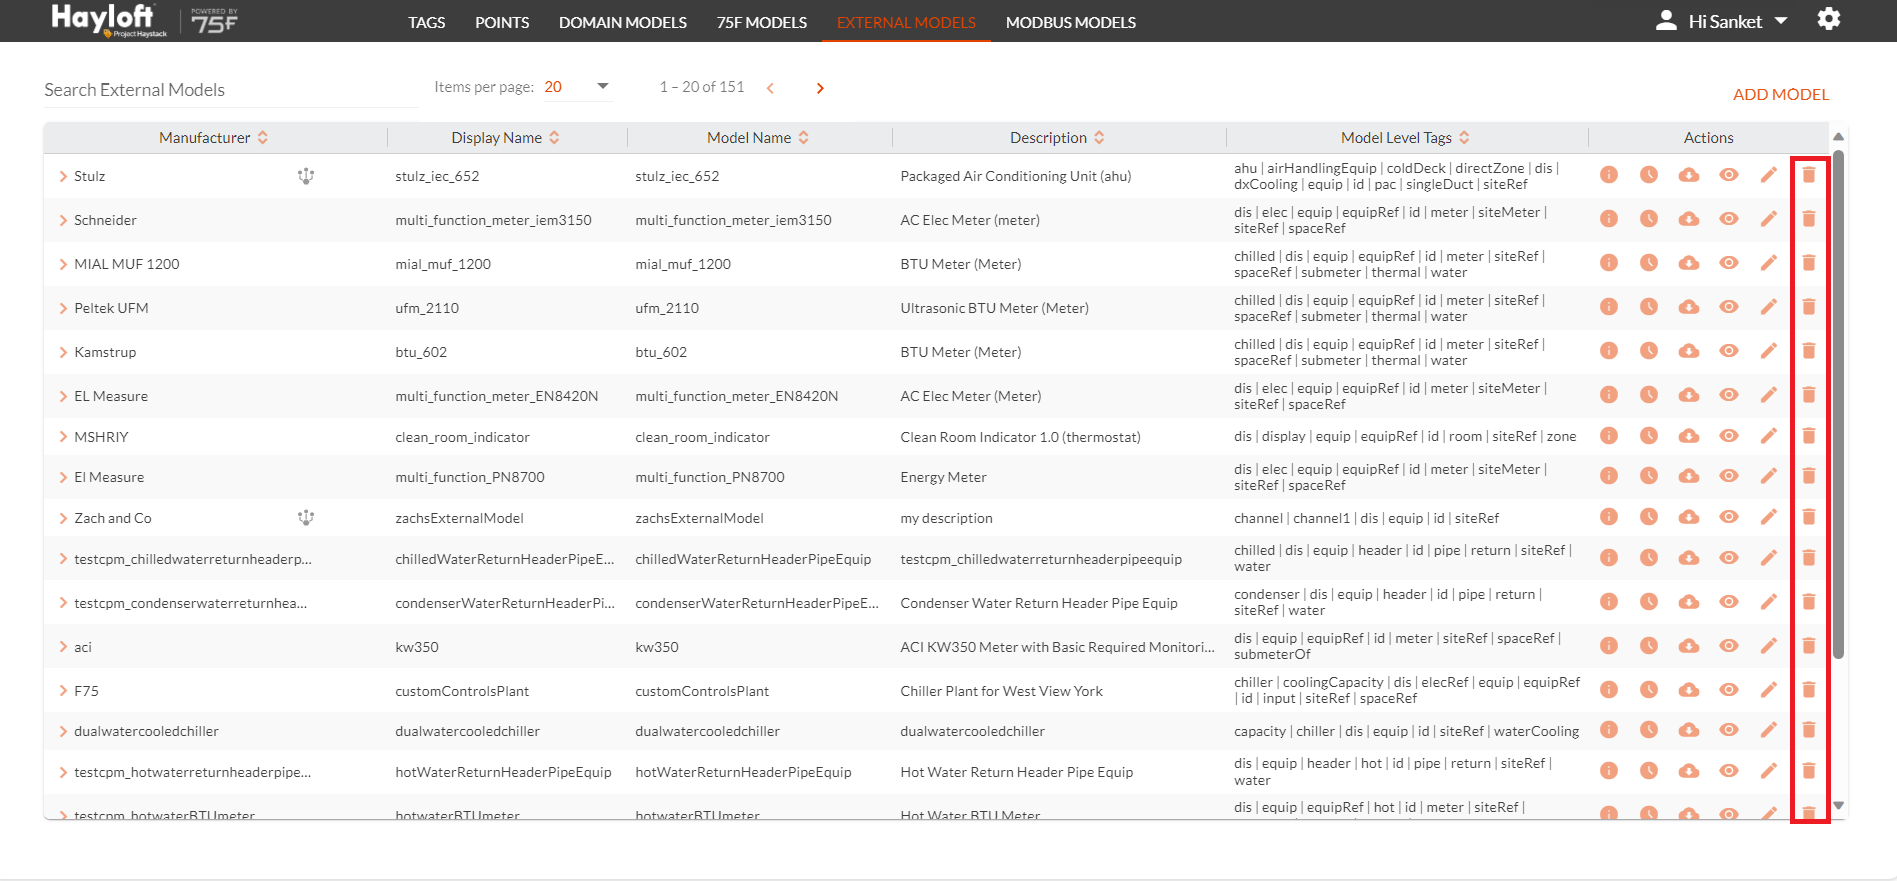Click cloud download icon for Kamstrup row
This screenshot has height=881, width=1897.
1689,351
